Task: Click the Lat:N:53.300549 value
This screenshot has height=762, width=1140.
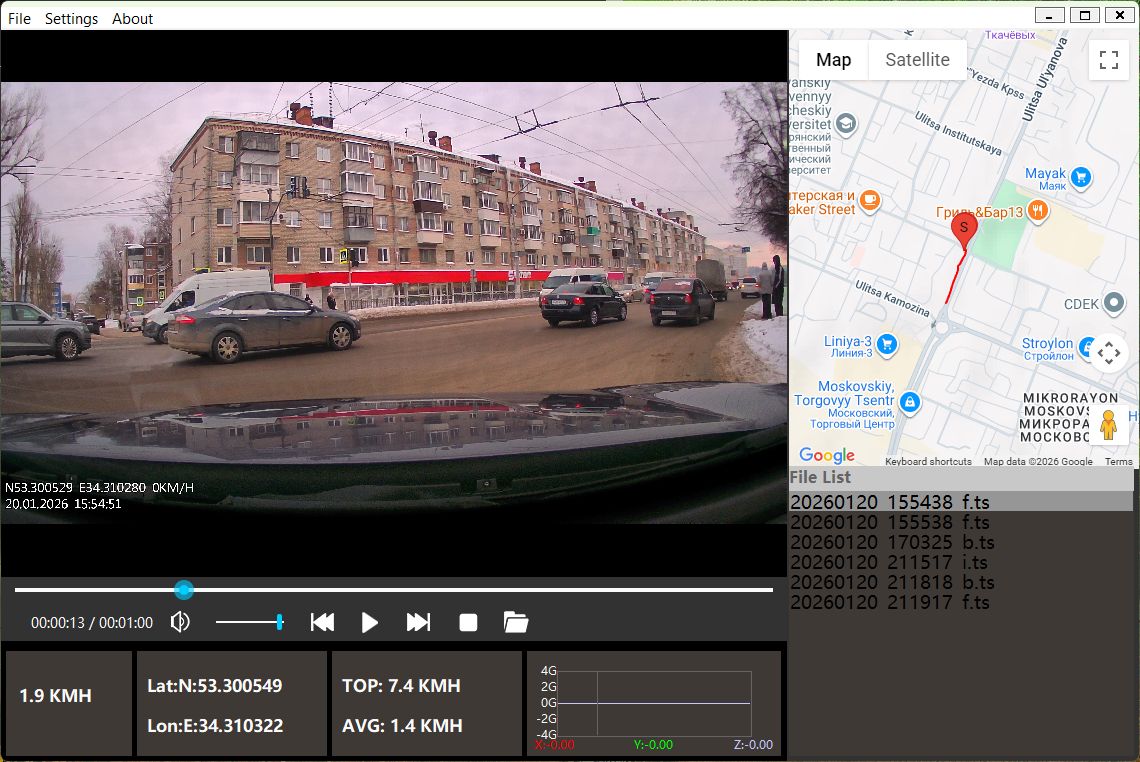Action: click(214, 686)
